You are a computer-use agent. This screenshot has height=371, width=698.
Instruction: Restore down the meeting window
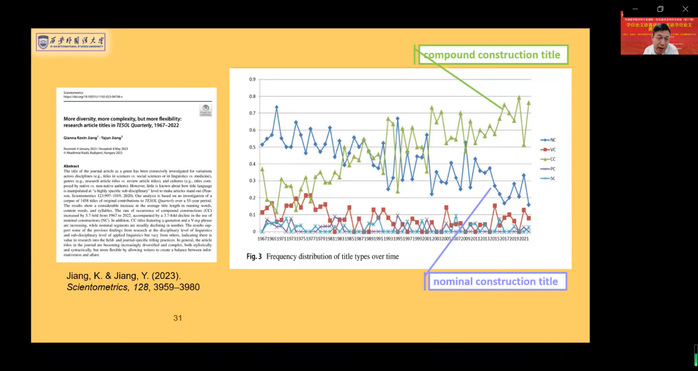coord(660,9)
